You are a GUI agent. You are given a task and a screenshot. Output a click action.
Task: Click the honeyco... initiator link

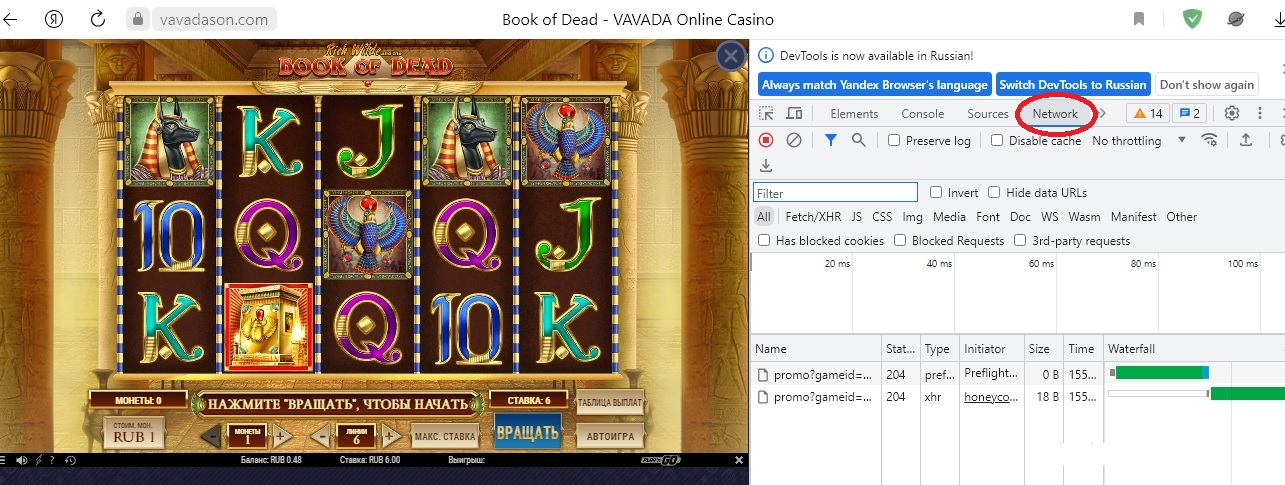coord(989,397)
